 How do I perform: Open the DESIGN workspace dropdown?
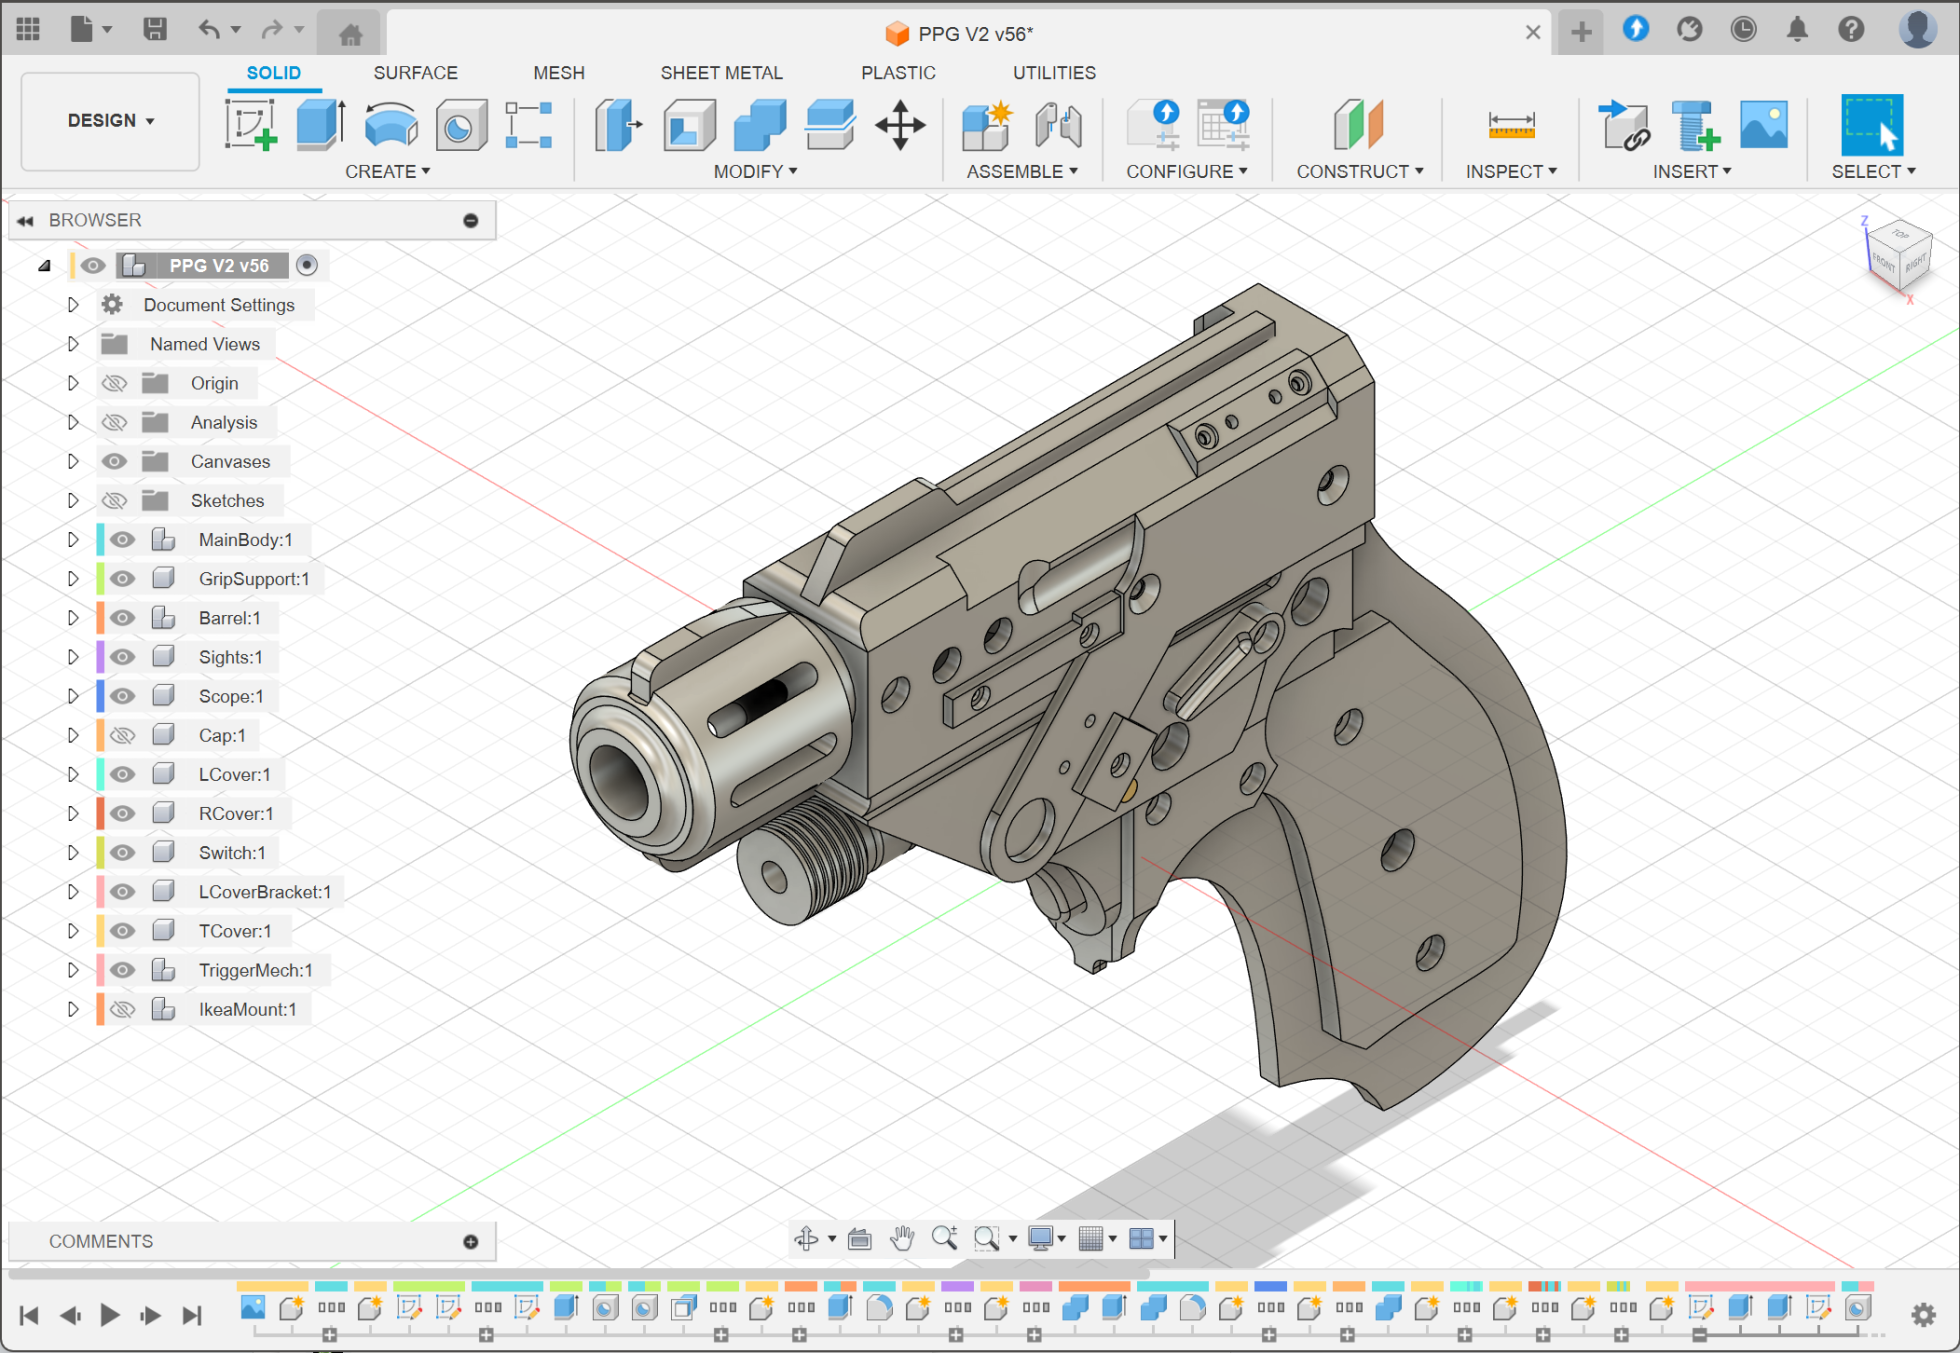coord(110,121)
